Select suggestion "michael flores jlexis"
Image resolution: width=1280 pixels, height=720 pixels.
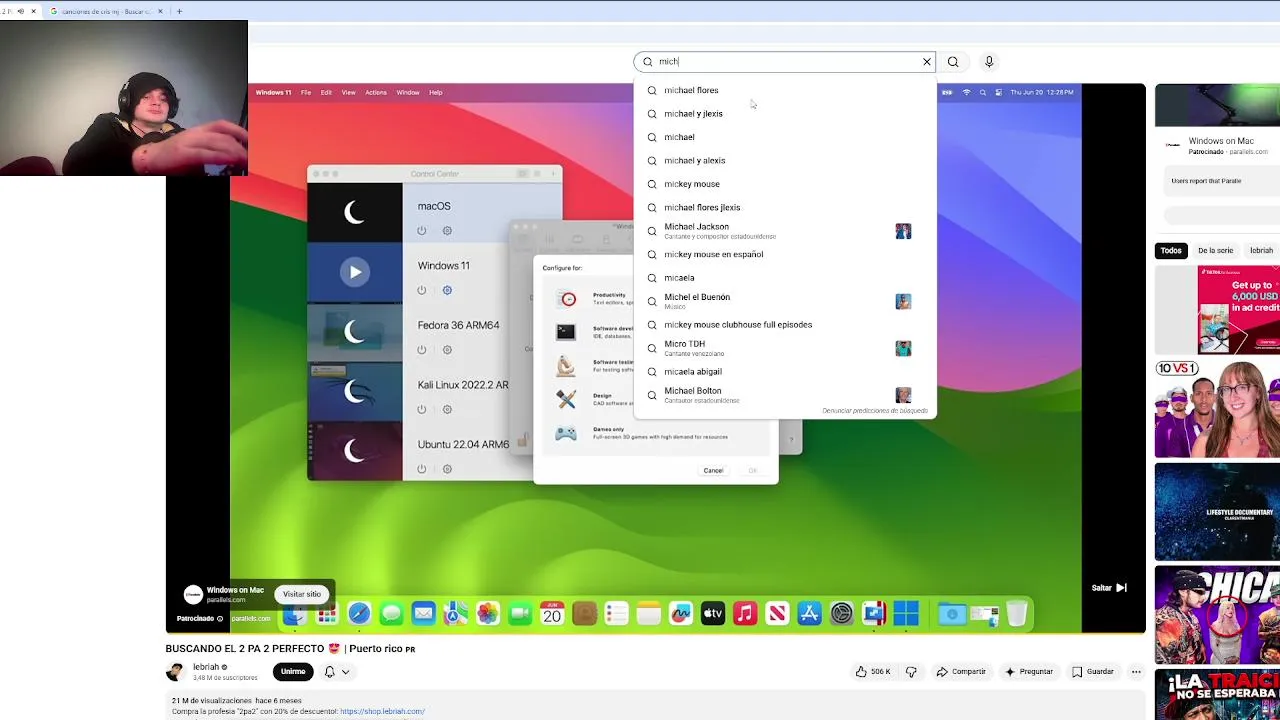point(785,208)
